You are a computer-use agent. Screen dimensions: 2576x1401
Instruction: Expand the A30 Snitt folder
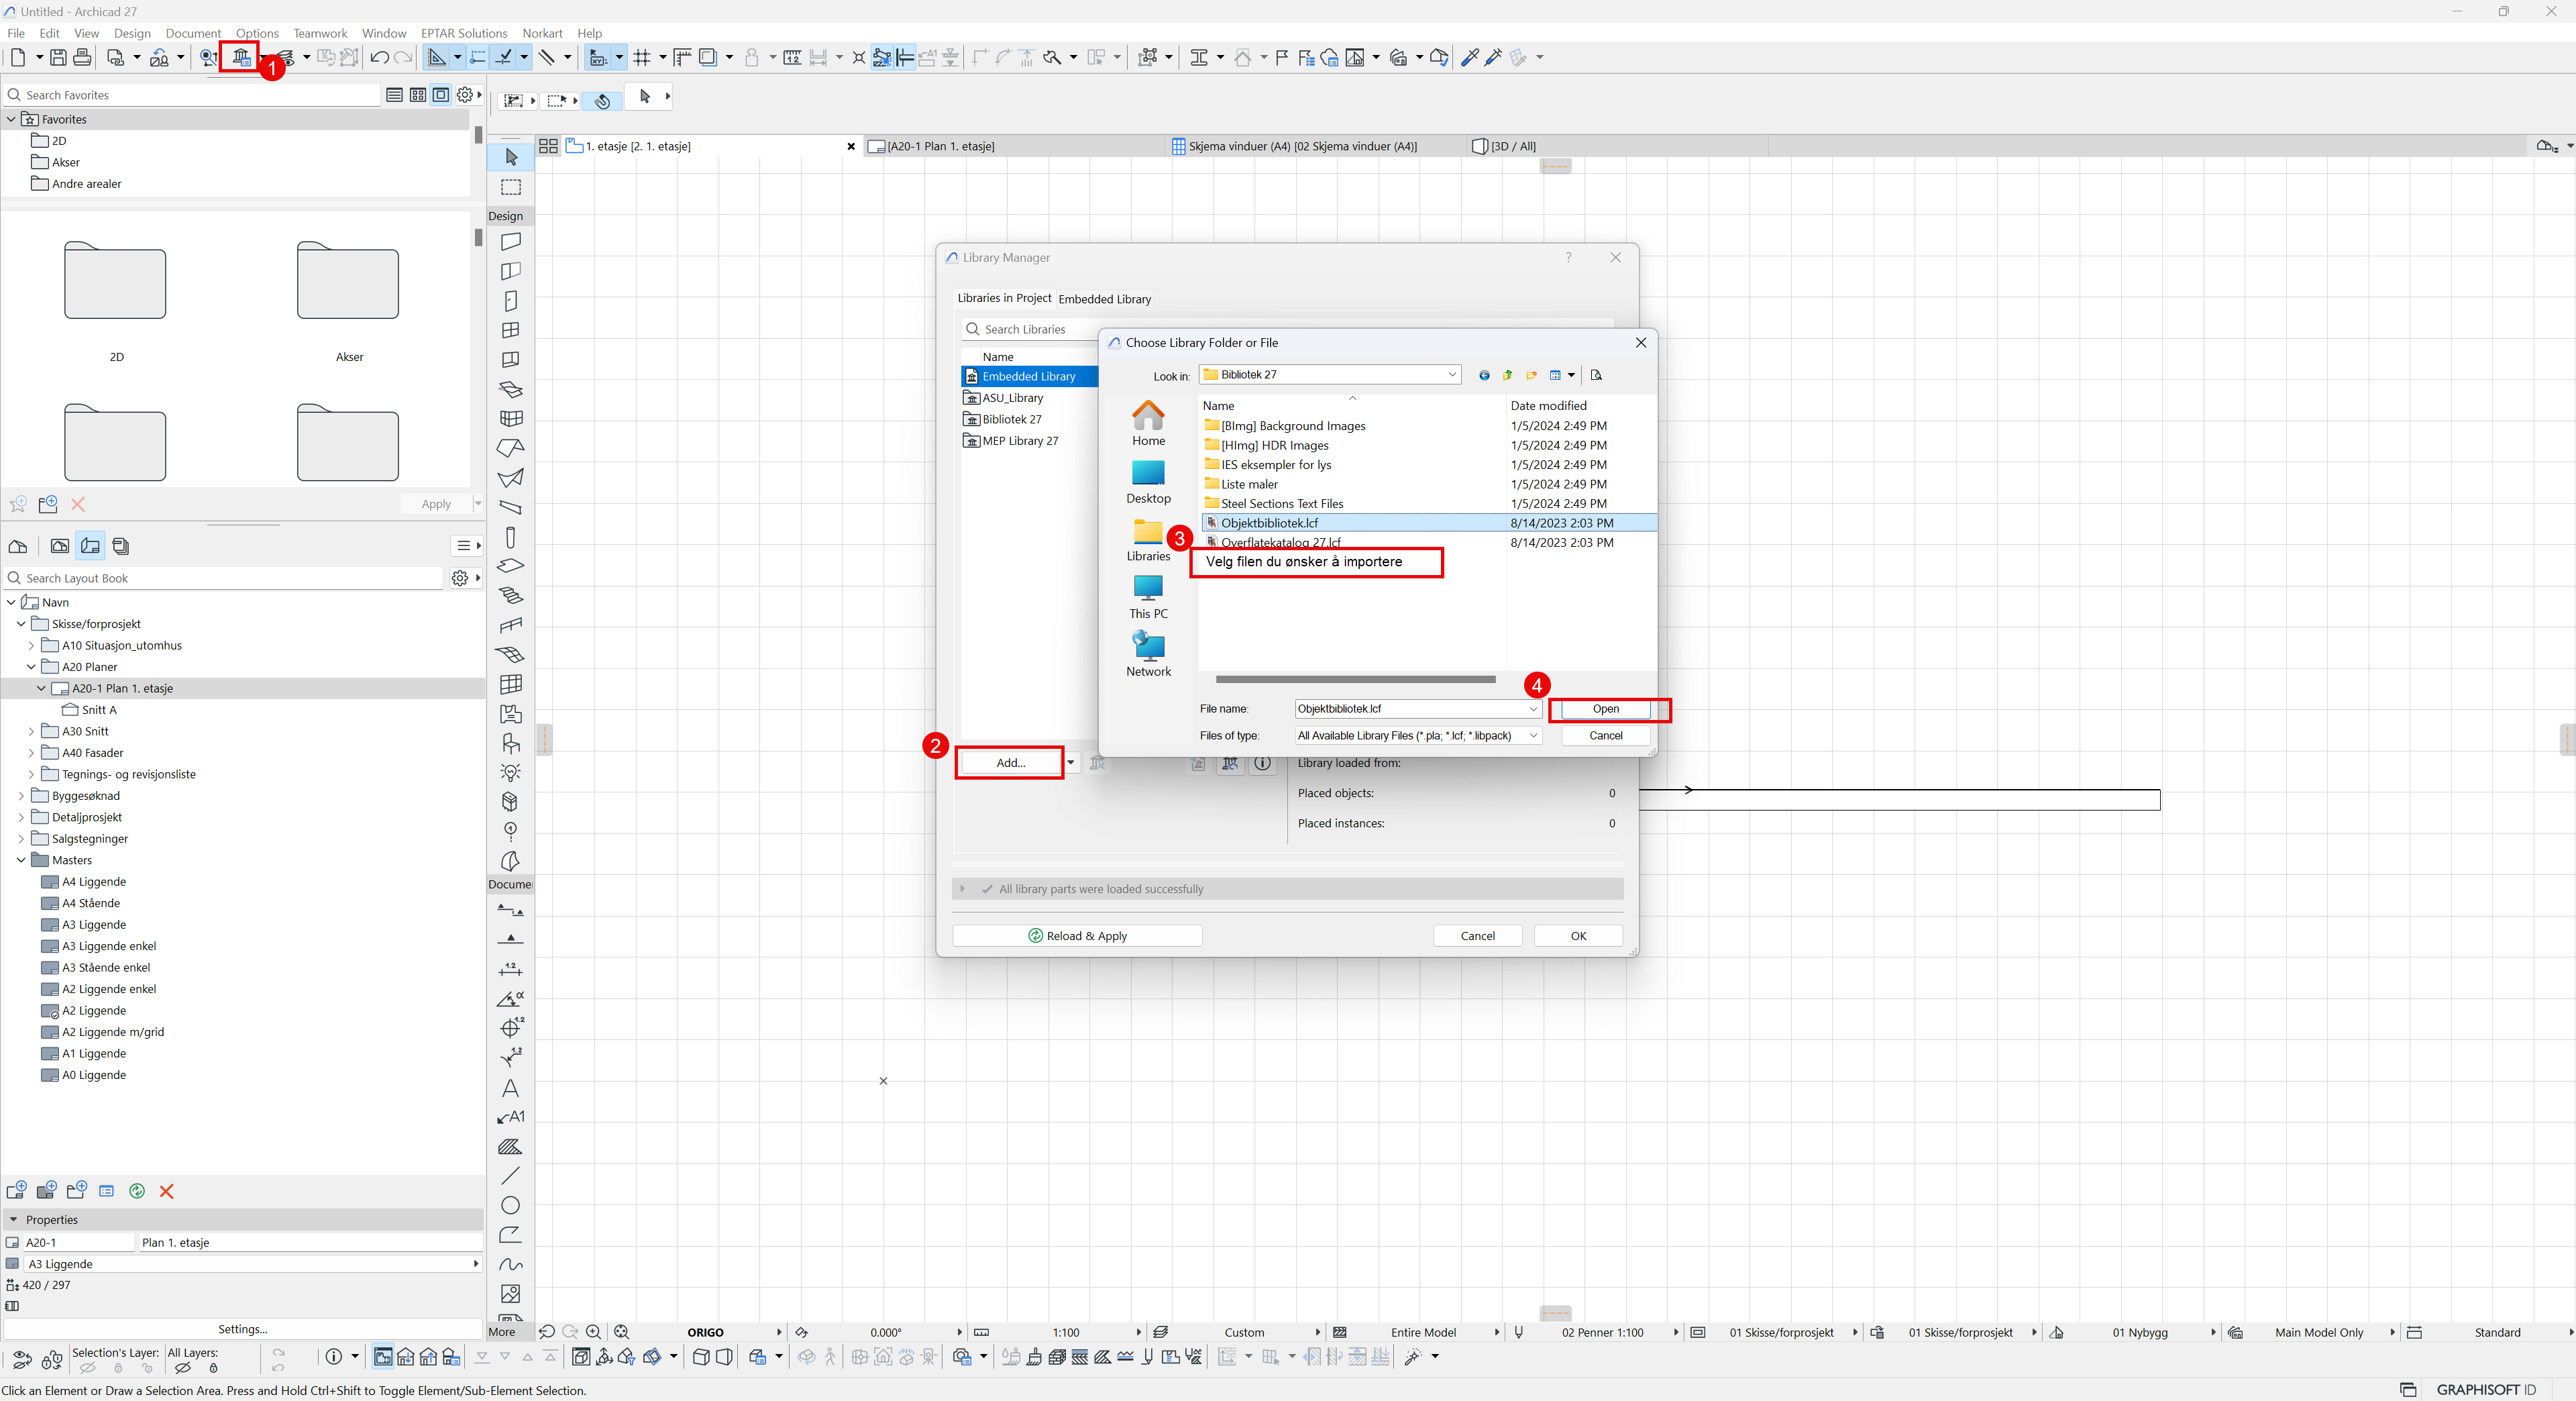tap(31, 731)
